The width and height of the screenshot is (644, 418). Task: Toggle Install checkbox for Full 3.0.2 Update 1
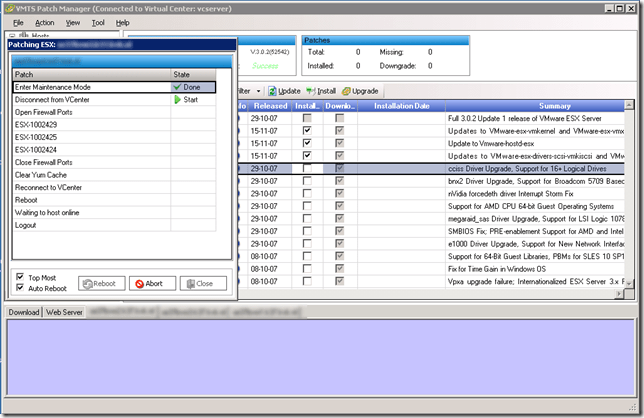(307, 118)
